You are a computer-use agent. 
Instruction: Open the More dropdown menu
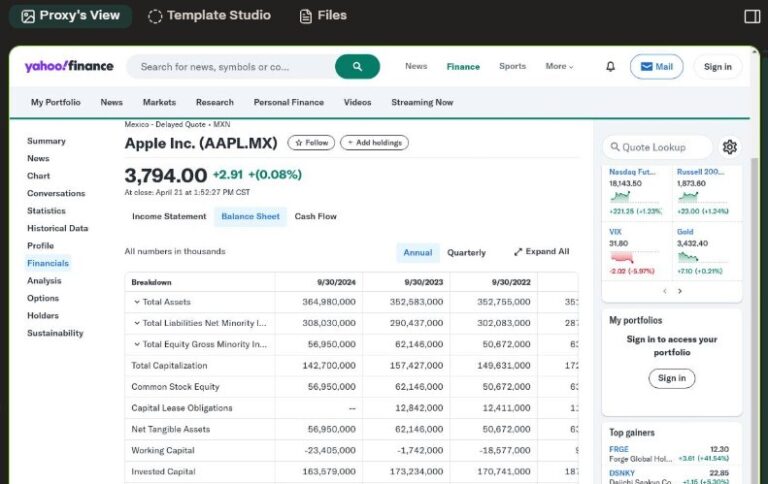click(x=559, y=66)
